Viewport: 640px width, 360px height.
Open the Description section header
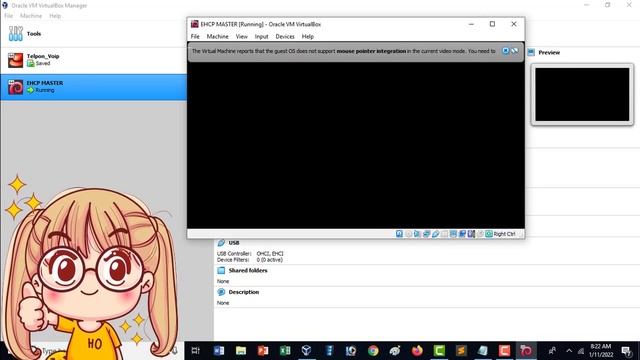244,292
